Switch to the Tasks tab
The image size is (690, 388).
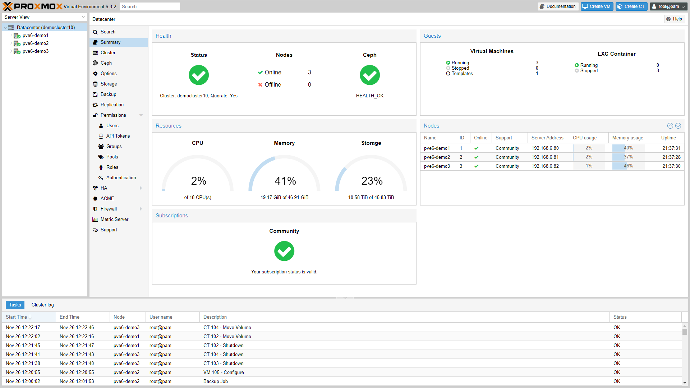tap(15, 305)
